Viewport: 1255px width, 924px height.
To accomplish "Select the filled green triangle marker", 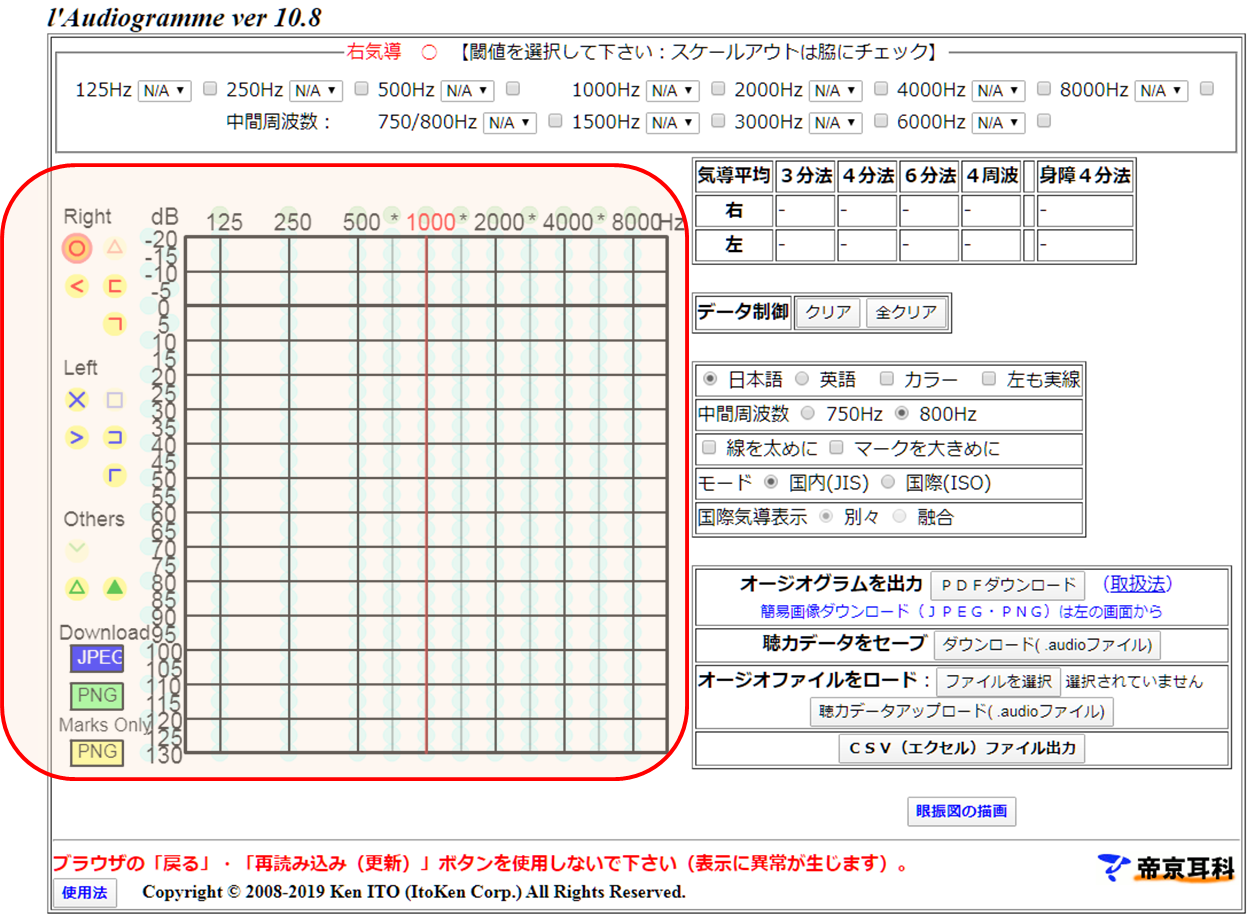I will click(x=115, y=587).
